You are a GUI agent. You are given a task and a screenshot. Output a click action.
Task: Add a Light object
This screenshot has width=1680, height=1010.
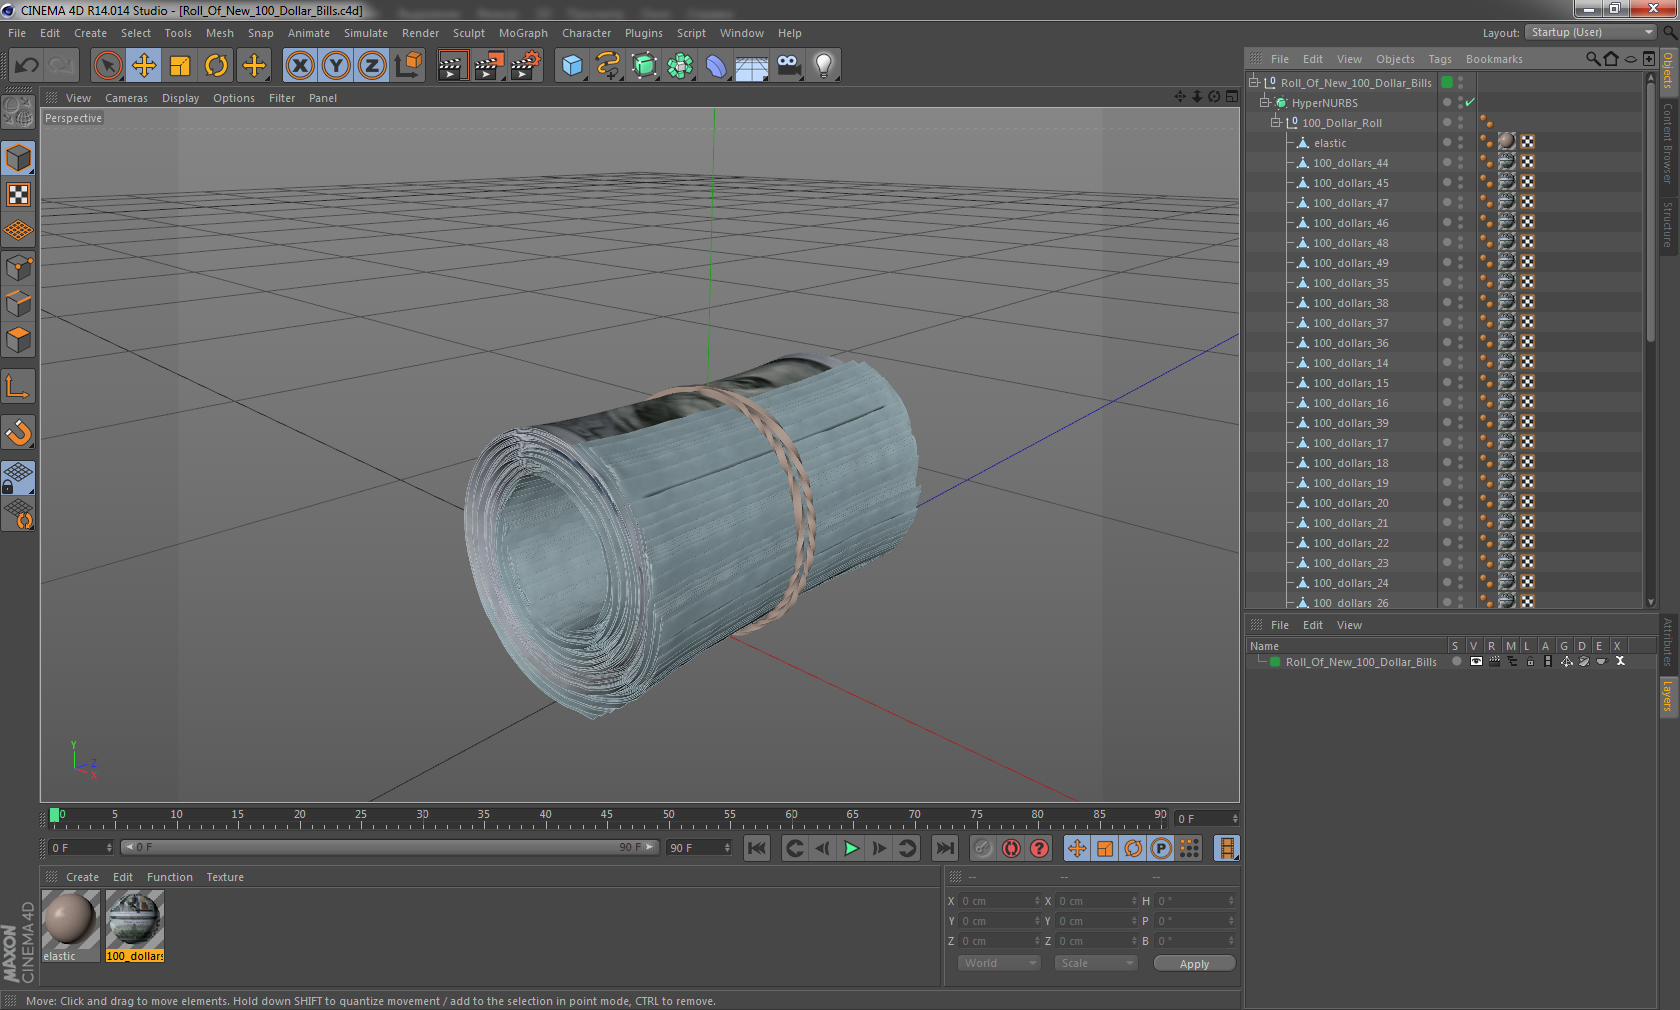(824, 66)
